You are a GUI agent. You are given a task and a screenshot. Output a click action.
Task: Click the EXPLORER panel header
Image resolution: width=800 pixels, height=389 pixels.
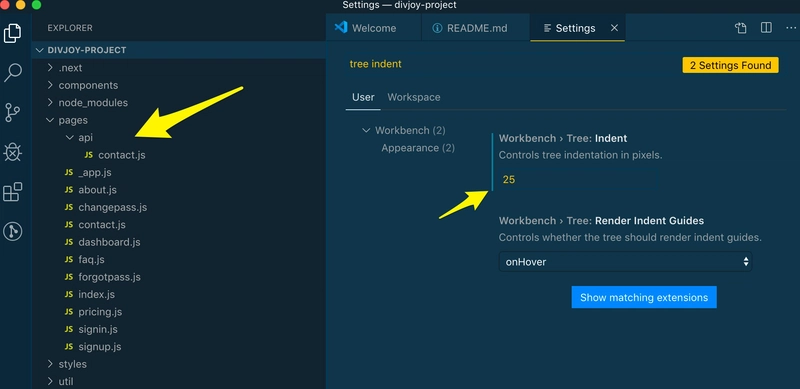click(70, 28)
